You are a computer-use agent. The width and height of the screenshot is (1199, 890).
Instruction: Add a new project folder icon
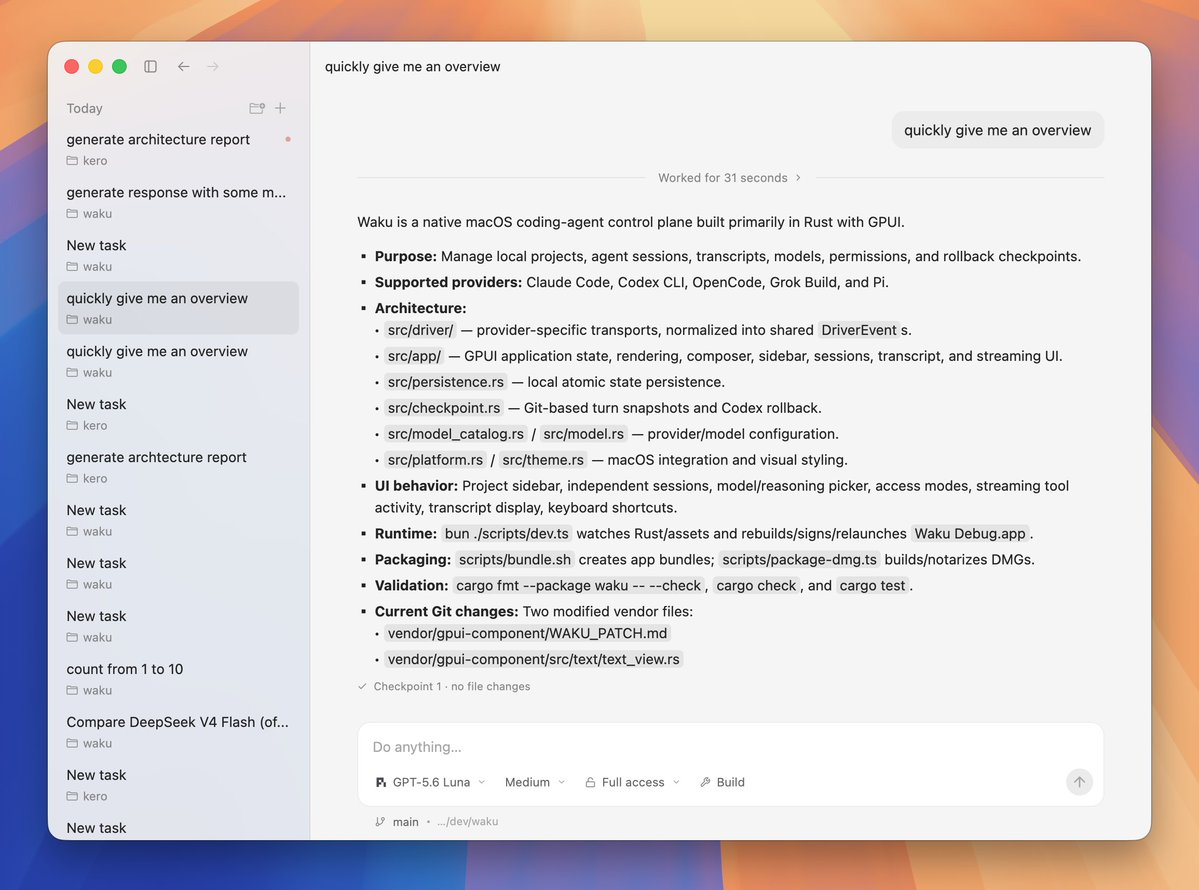click(257, 109)
